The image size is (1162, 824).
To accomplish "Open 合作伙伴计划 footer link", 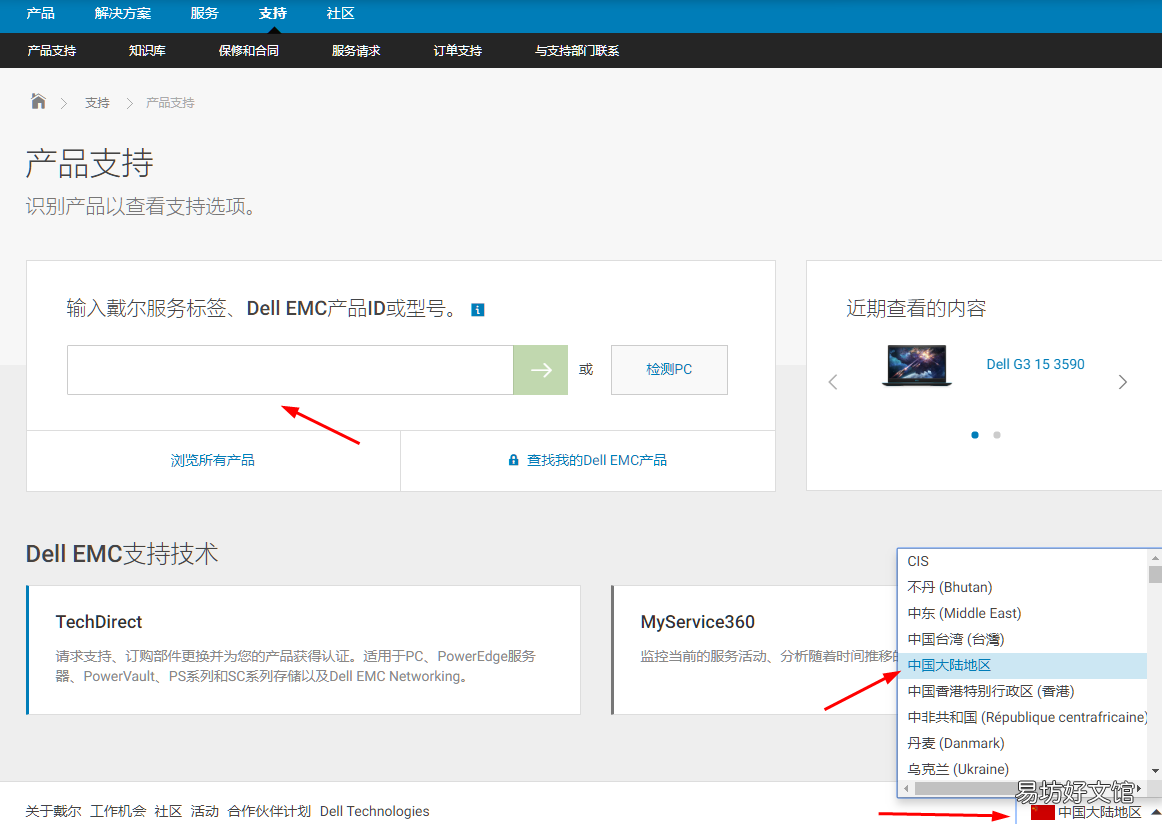I will (x=269, y=811).
